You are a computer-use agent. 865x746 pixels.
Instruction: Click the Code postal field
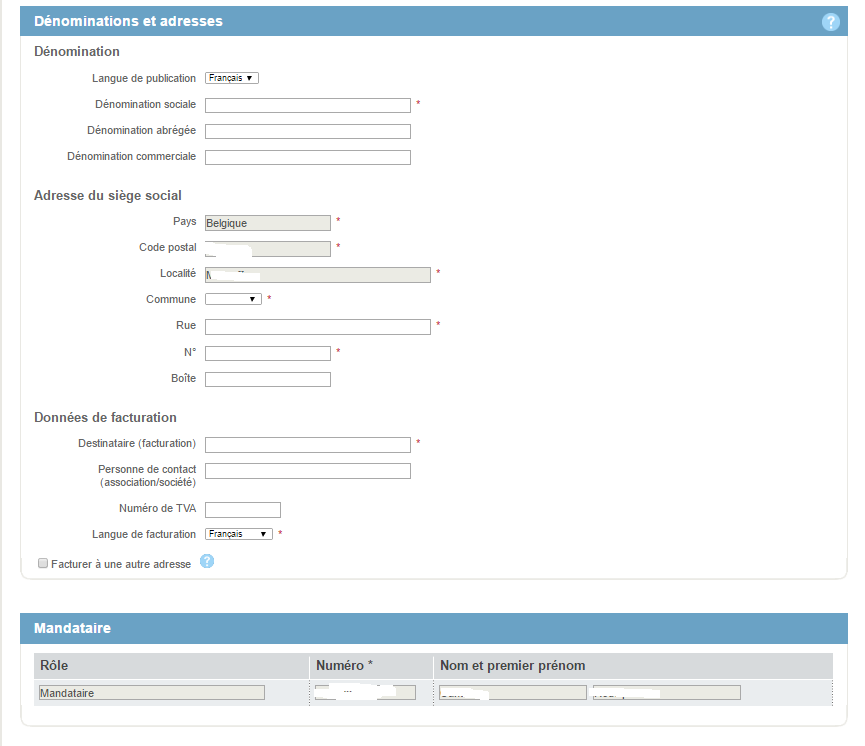tap(267, 249)
